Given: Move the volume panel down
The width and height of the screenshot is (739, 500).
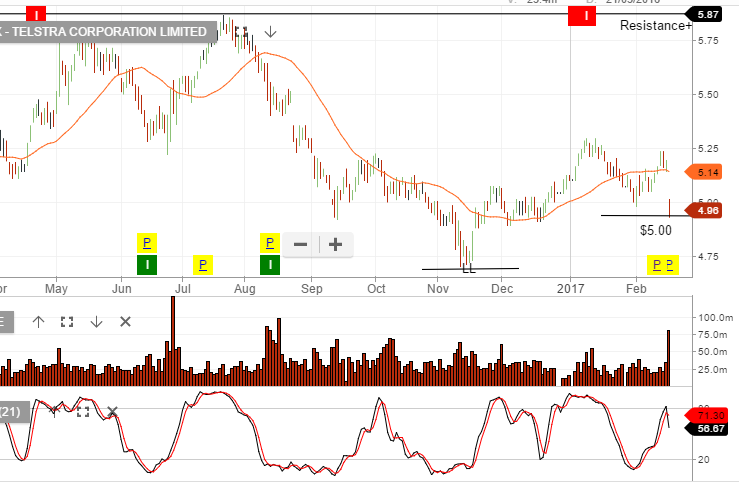Looking at the screenshot, I should tap(96, 322).
